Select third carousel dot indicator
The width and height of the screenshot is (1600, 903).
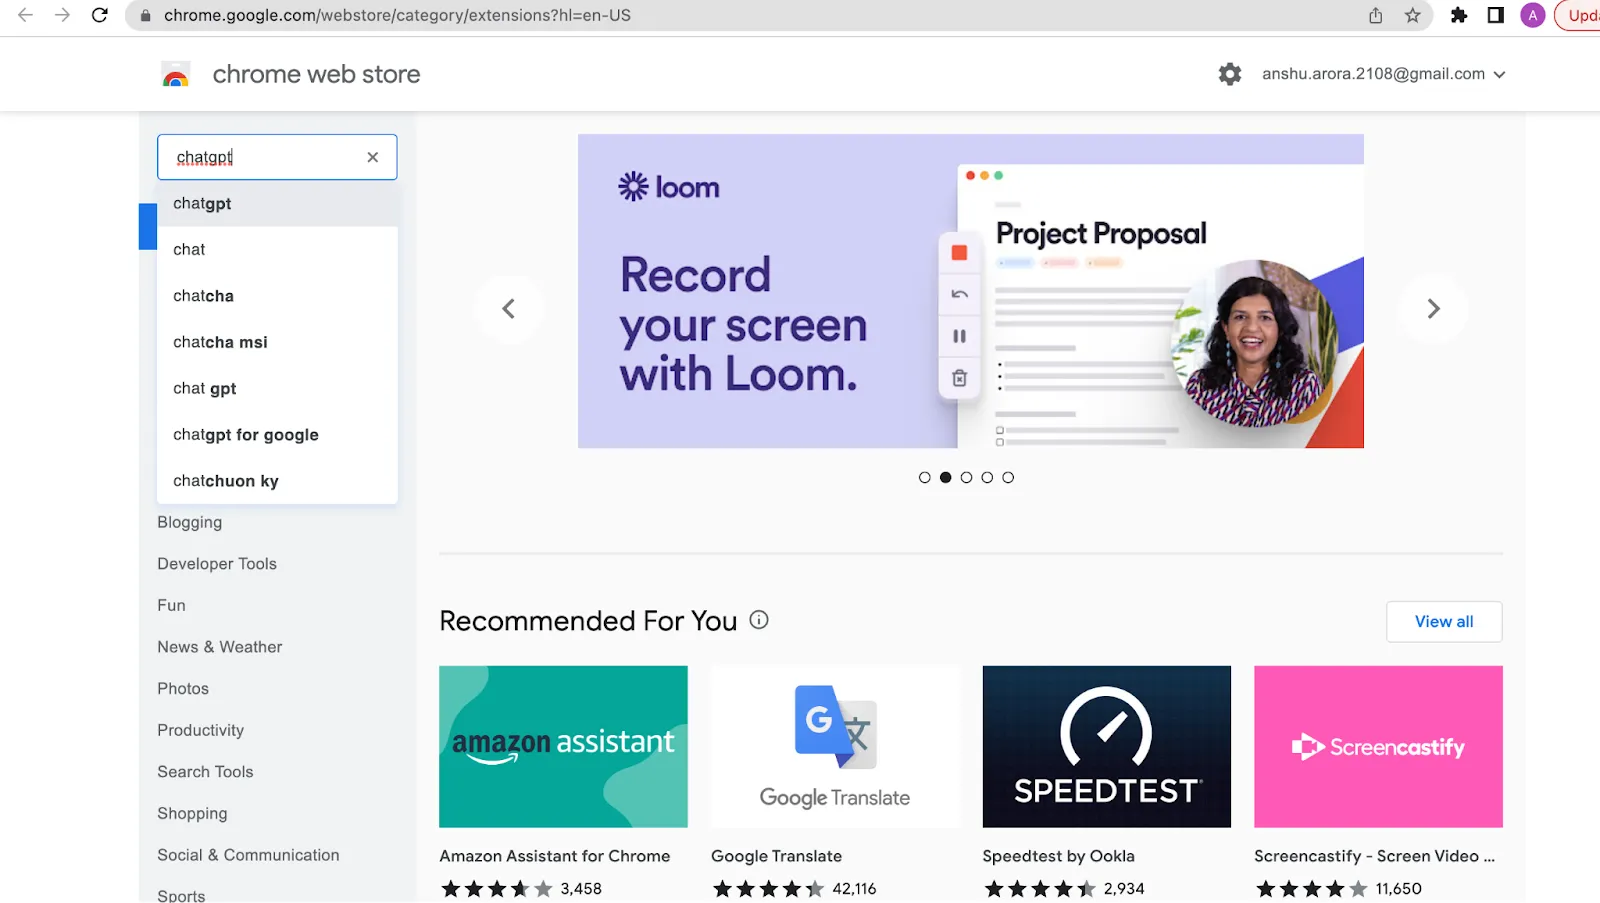[x=966, y=477]
